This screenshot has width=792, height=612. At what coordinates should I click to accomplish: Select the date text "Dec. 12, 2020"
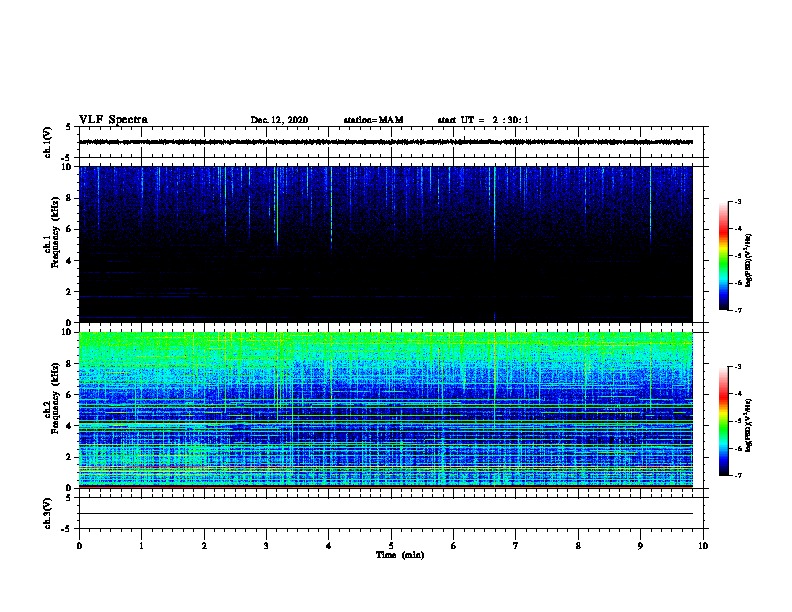click(279, 120)
